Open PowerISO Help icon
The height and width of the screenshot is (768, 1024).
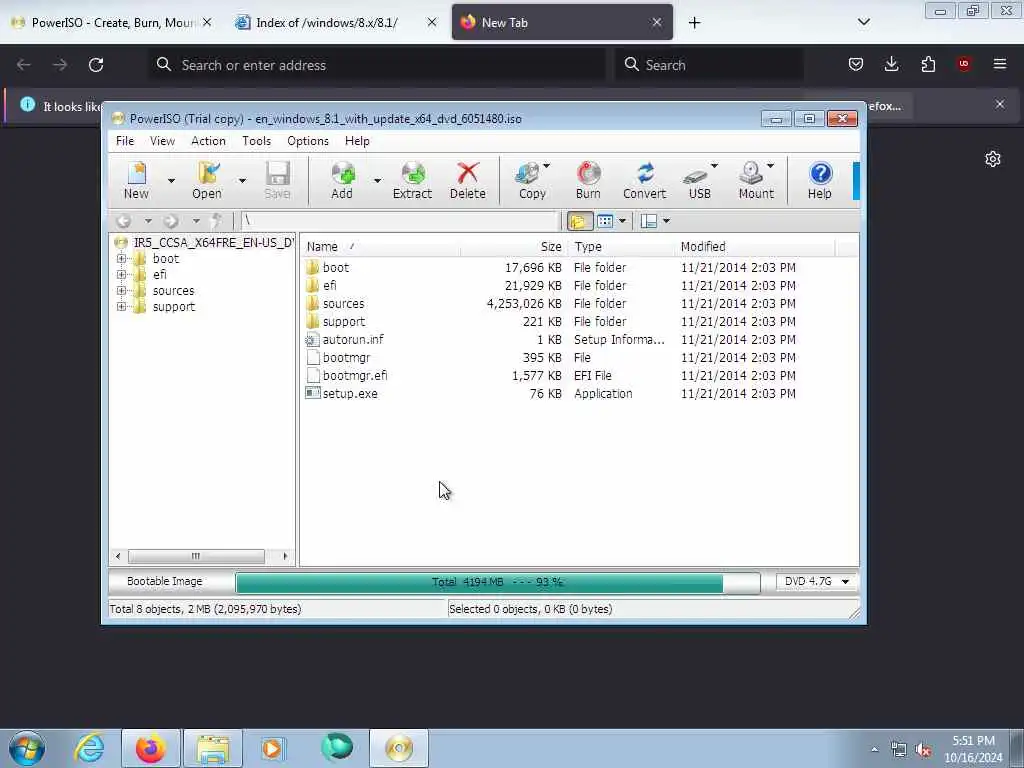[x=820, y=180]
